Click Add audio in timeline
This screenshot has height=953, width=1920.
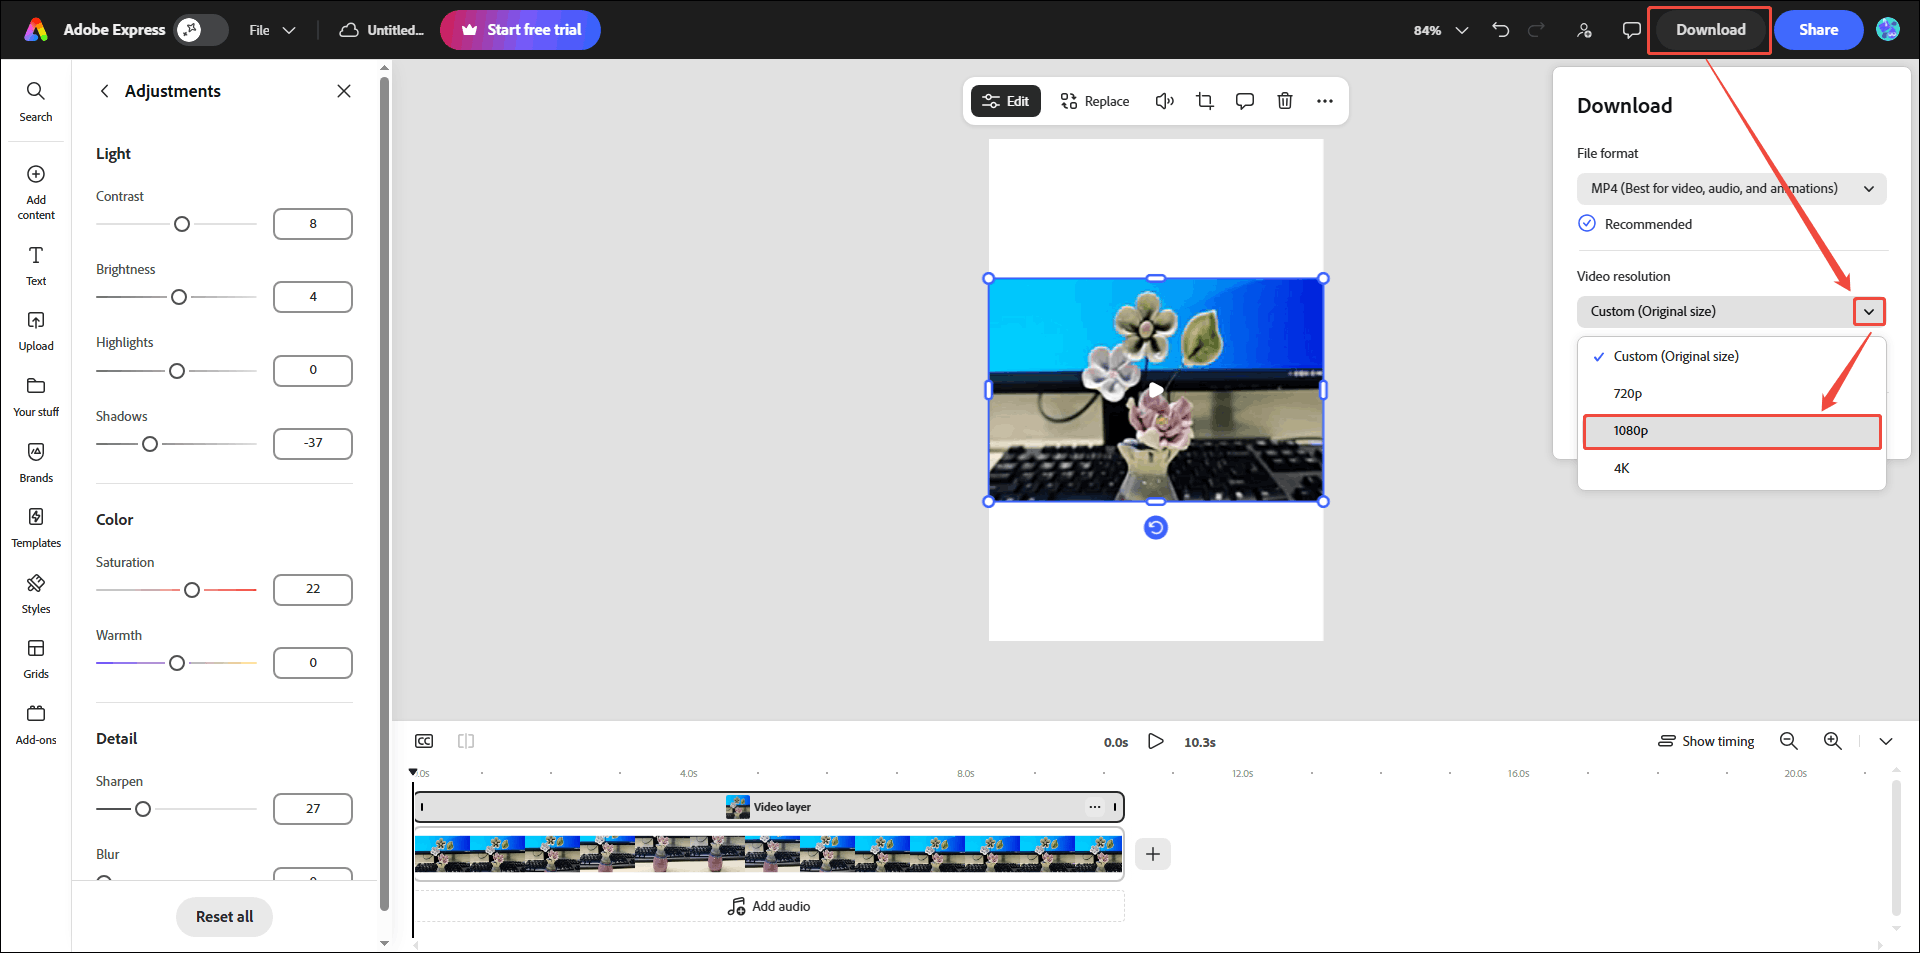point(769,906)
